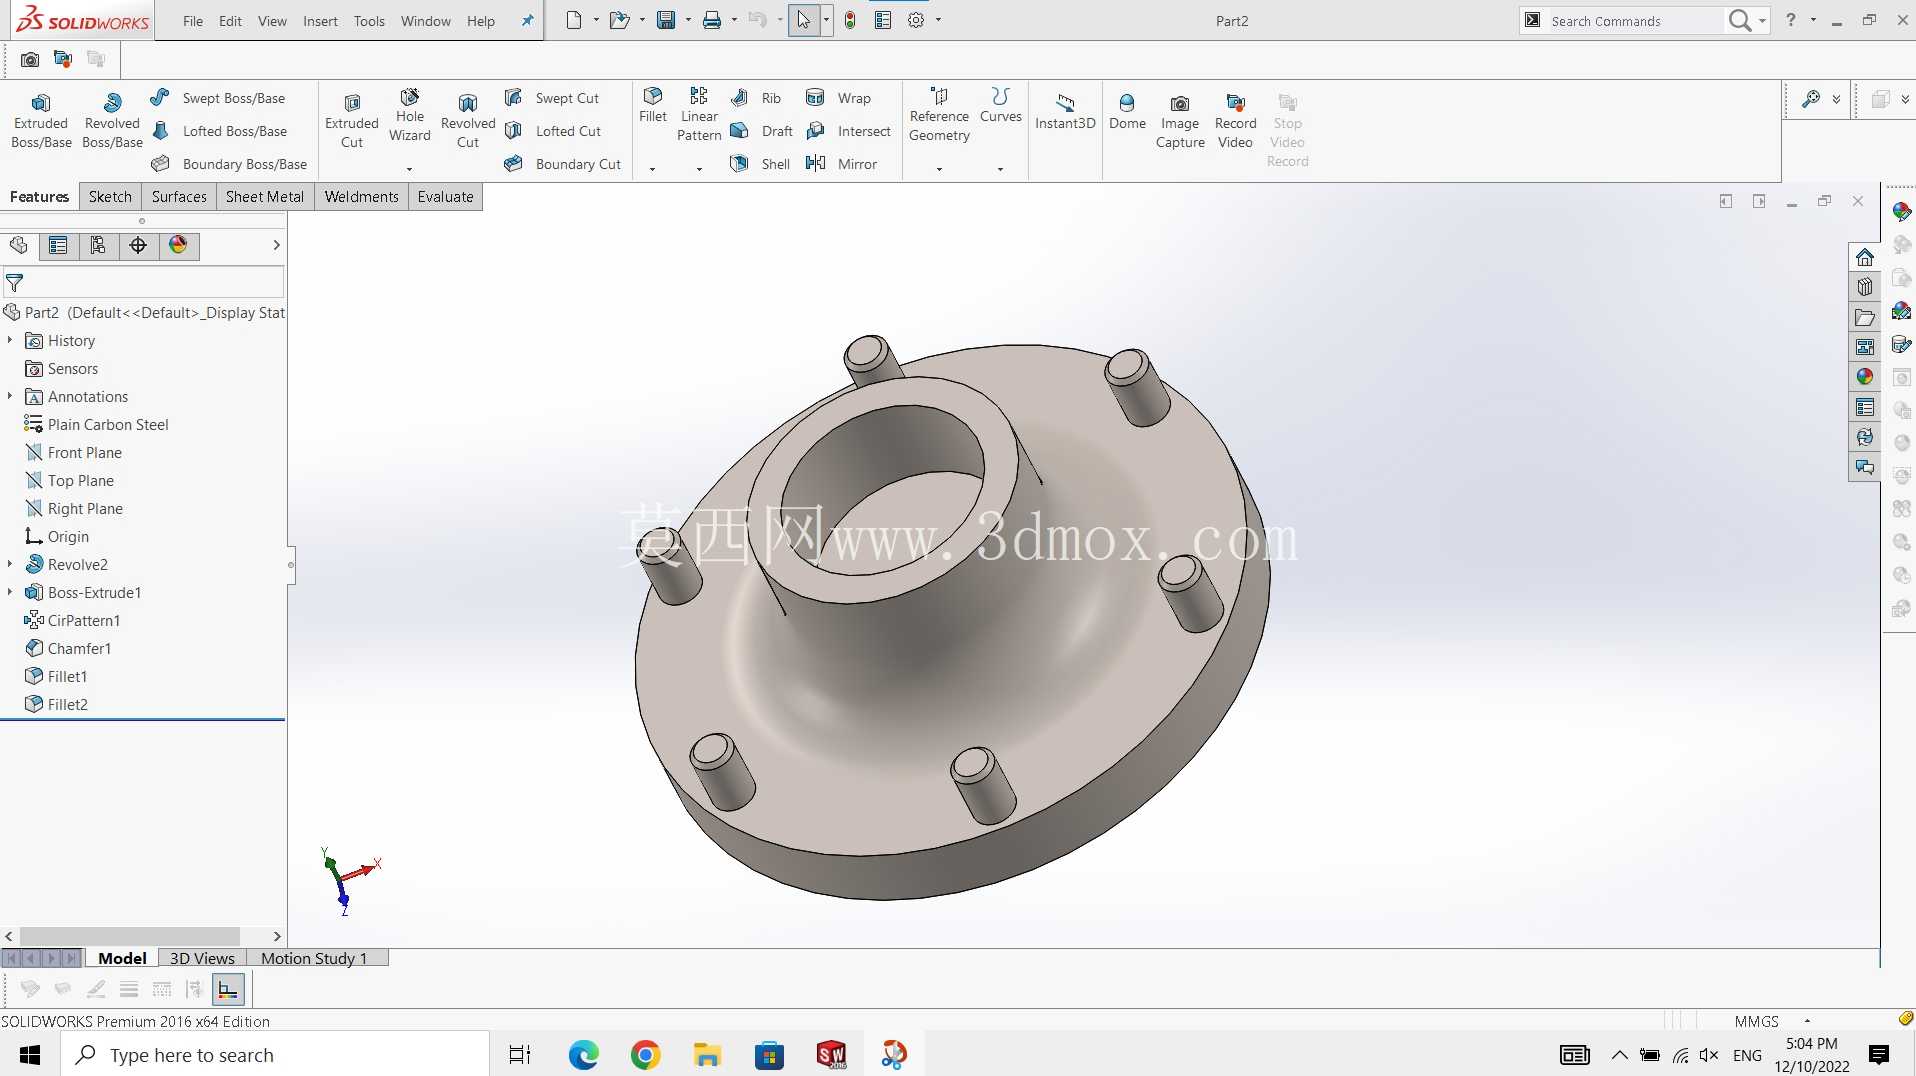
Task: Open the Reference Geometry dropdown arrow
Action: [x=939, y=169]
